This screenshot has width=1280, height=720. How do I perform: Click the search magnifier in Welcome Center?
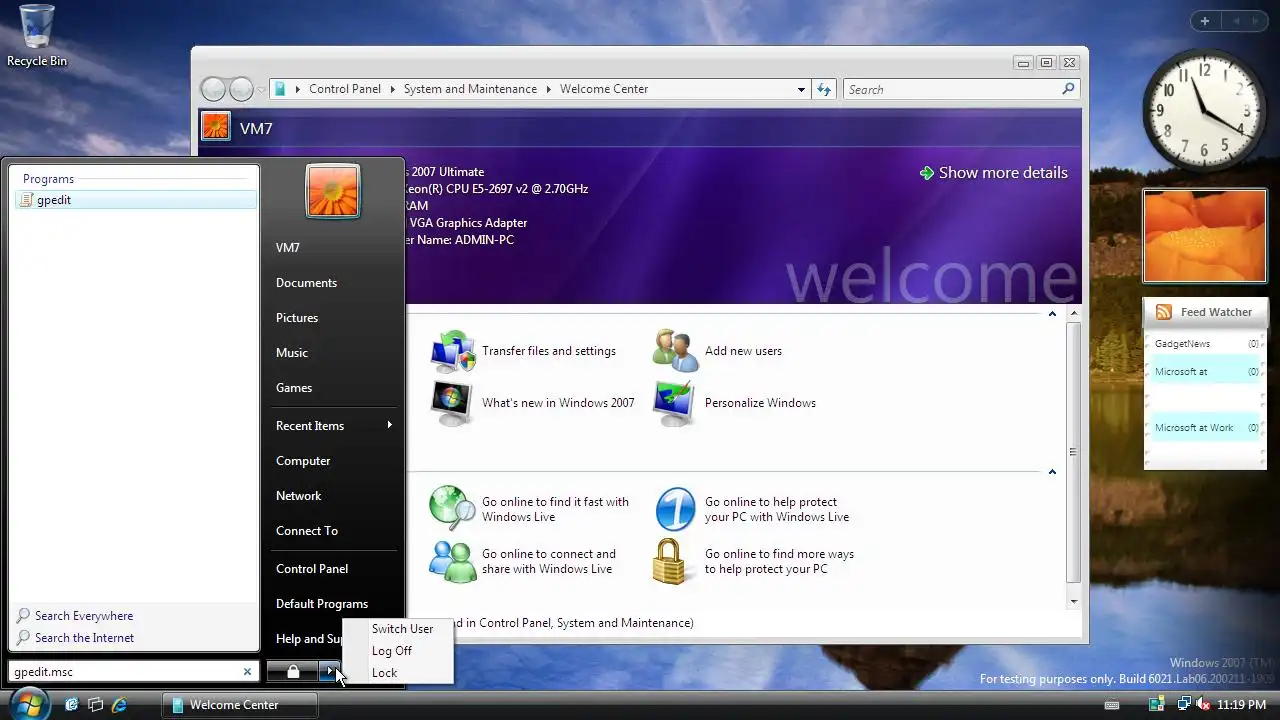point(1068,89)
